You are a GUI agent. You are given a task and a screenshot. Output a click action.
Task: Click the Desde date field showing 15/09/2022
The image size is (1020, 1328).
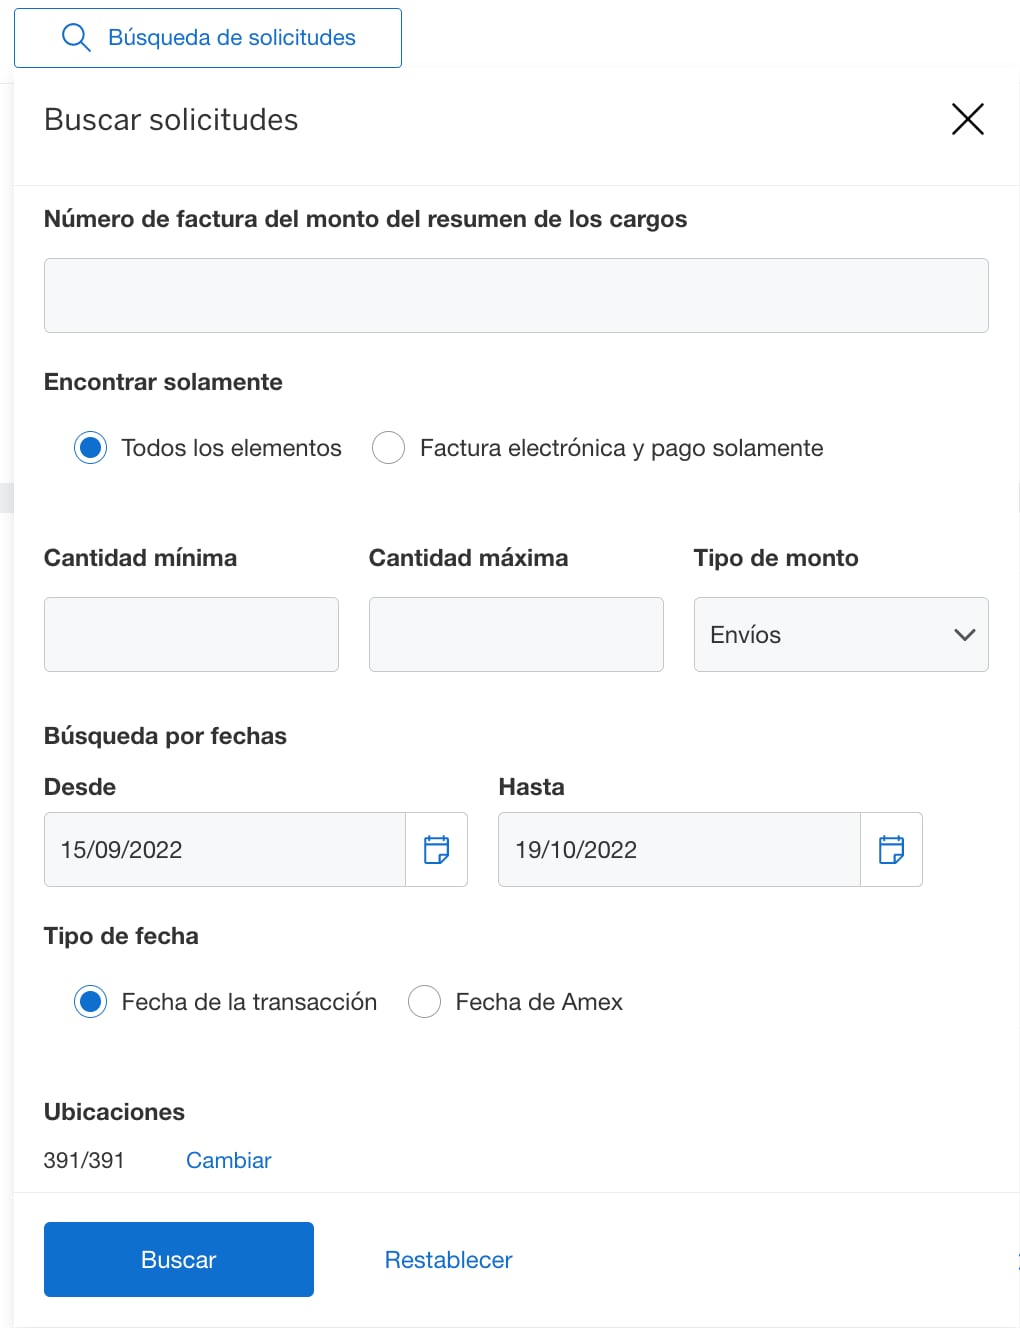[x=225, y=849]
